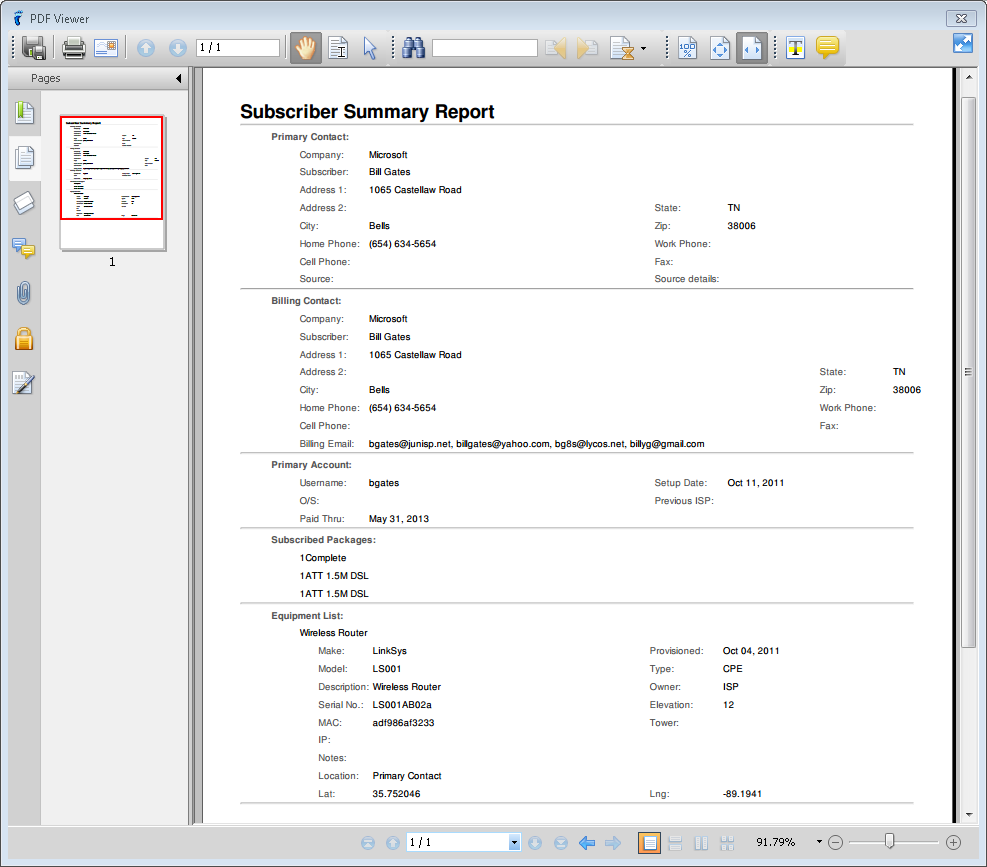Click the scrollbar down arrow
Viewport: 987px width, 867px height.
pyautogui.click(x=968, y=815)
